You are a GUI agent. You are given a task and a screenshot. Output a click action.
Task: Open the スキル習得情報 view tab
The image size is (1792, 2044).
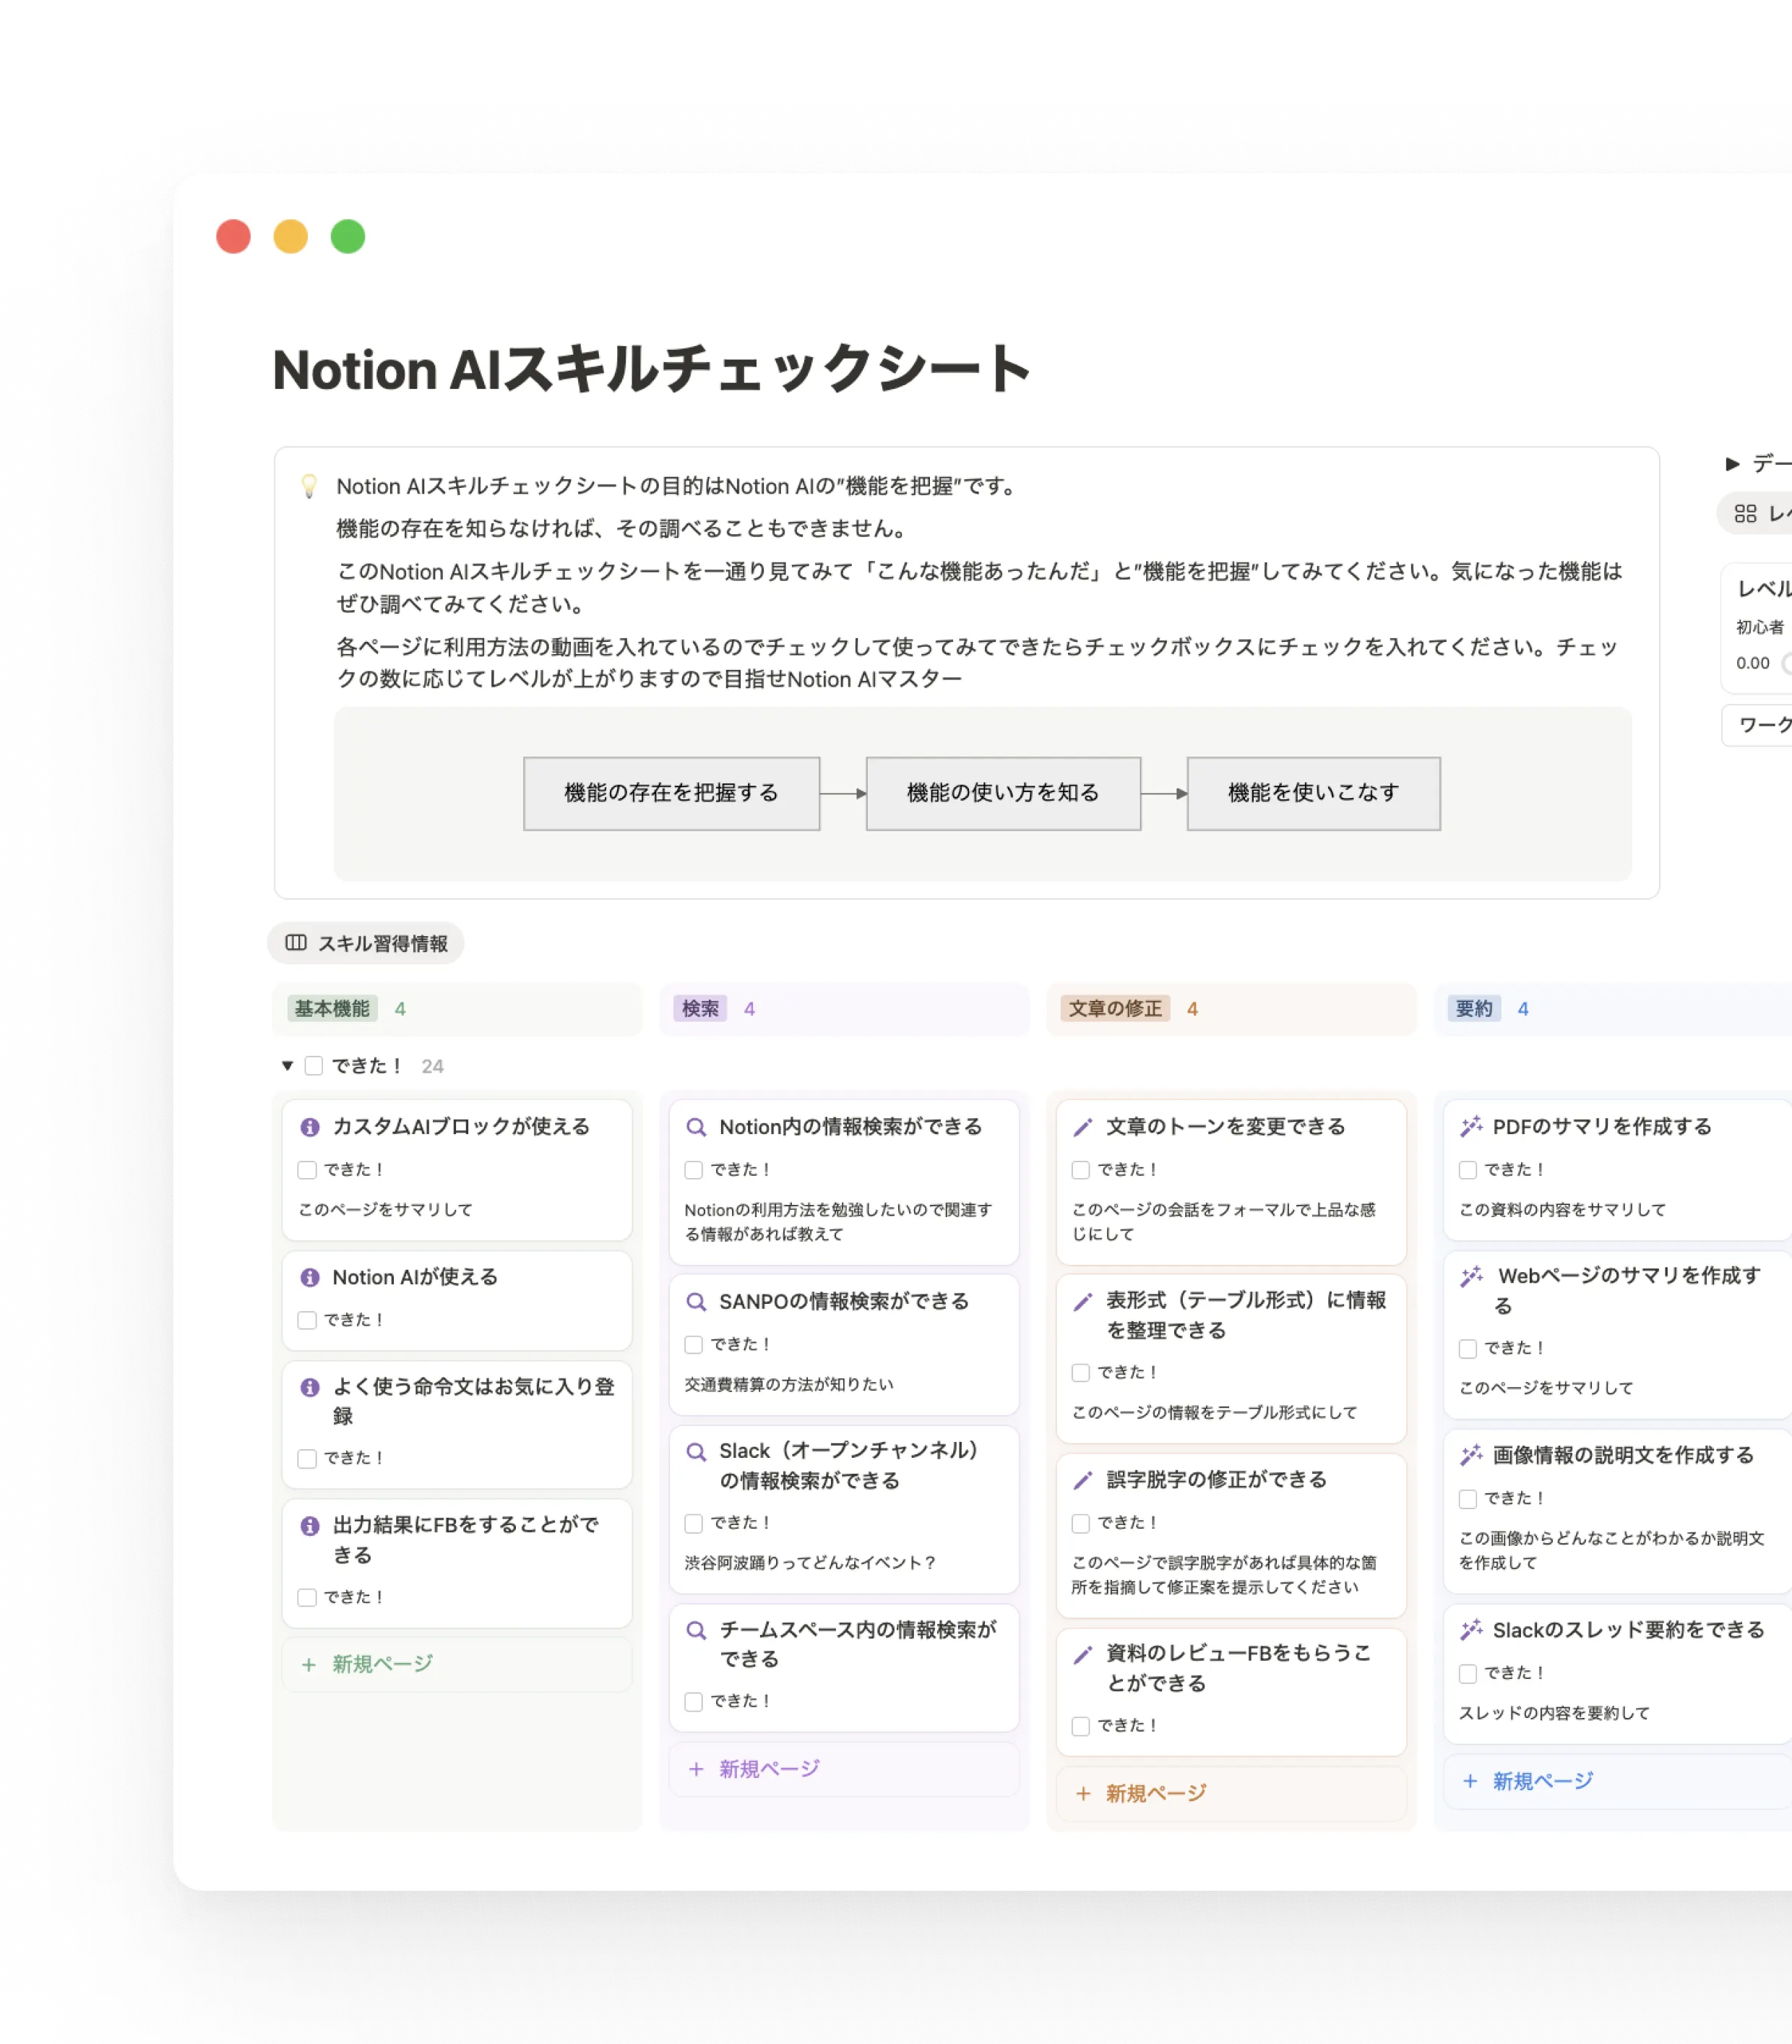[x=366, y=943]
